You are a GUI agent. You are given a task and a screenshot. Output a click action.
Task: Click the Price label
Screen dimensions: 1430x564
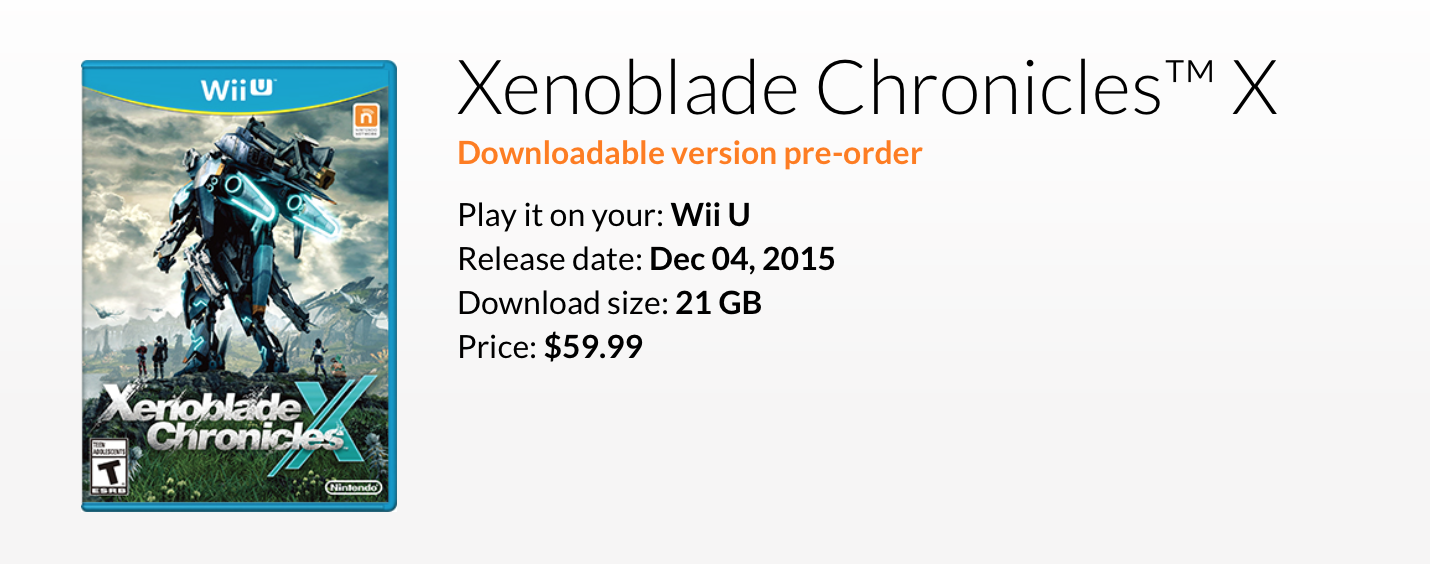(498, 347)
